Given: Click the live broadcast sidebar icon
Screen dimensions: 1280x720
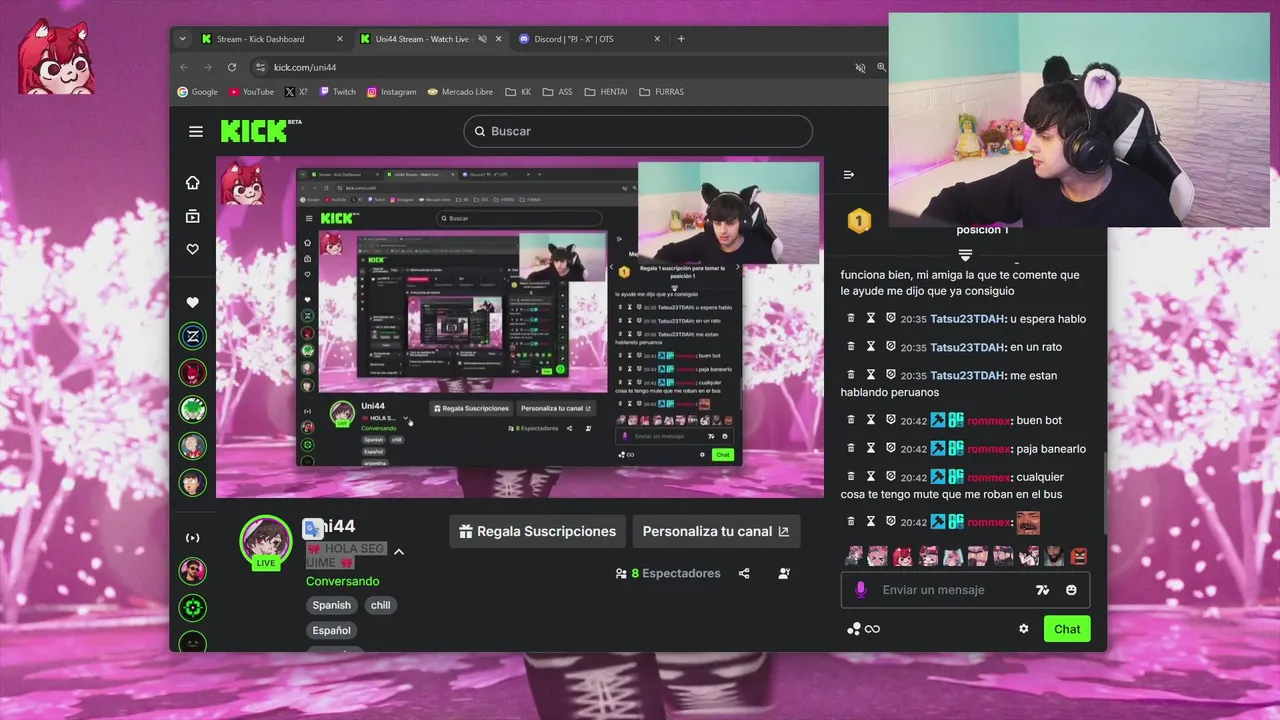Looking at the screenshot, I should click(x=193, y=538).
